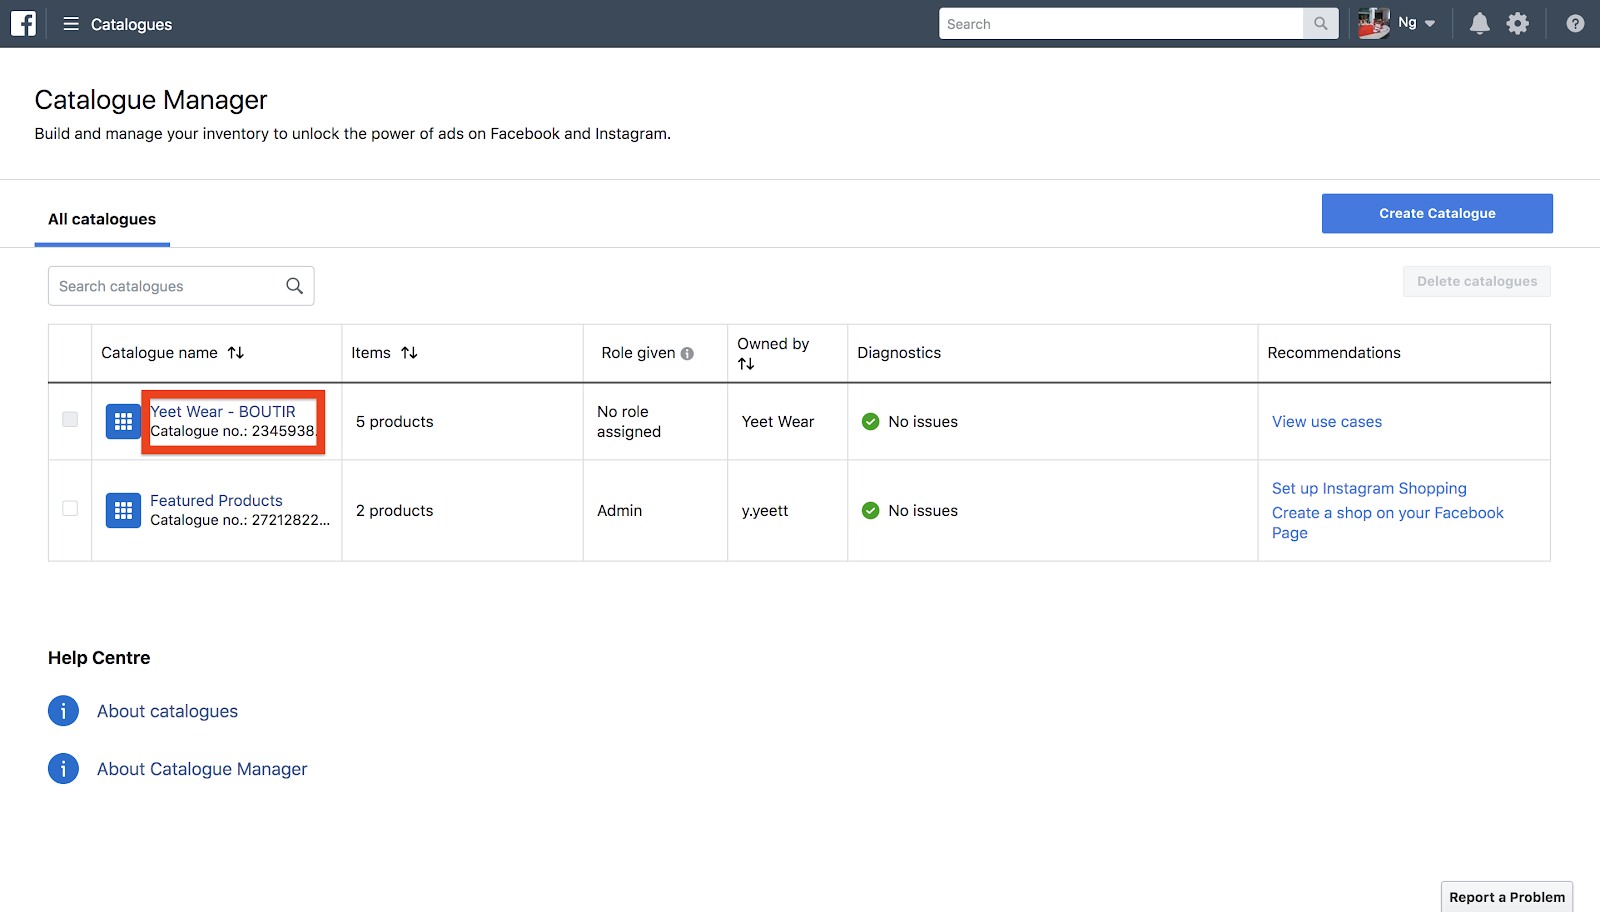
Task: Click the Create Catalogue button
Action: pyautogui.click(x=1437, y=213)
